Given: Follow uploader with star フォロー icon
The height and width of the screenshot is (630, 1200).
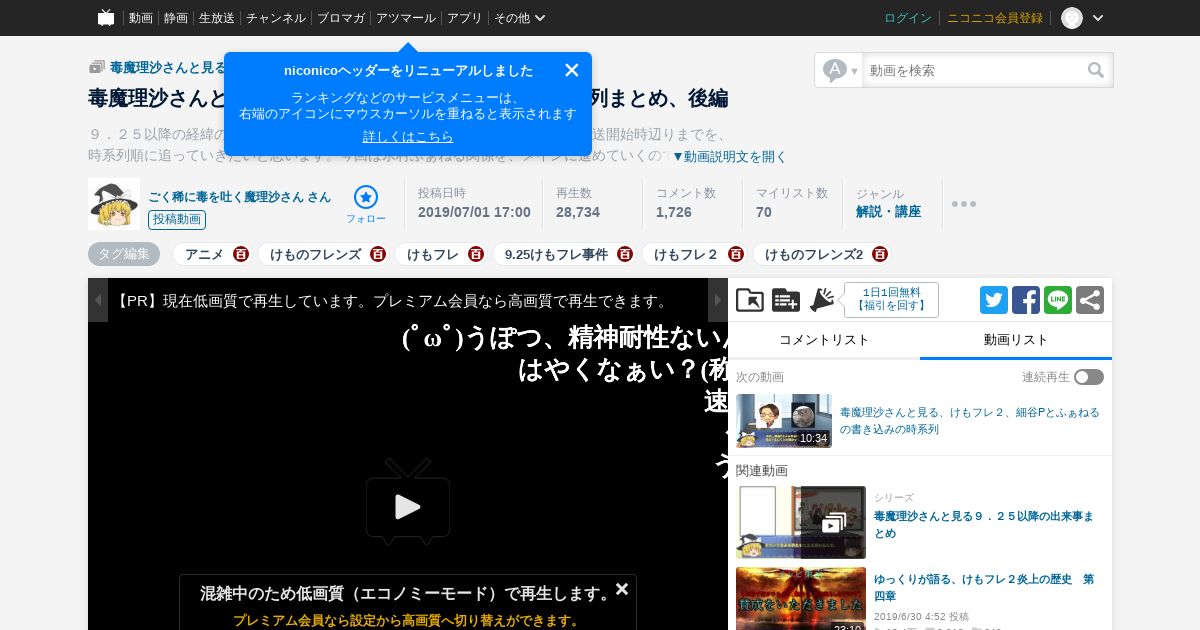Looking at the screenshot, I should click(366, 204).
